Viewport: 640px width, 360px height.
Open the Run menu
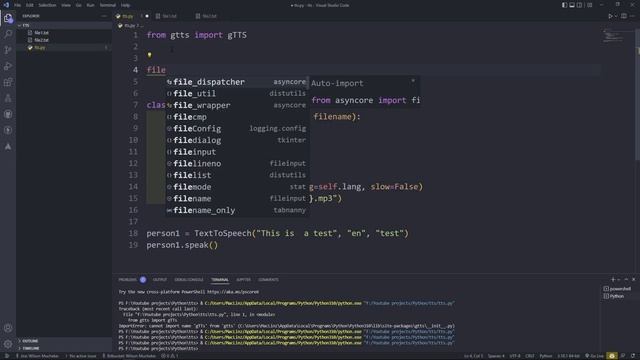tap(91, 5)
